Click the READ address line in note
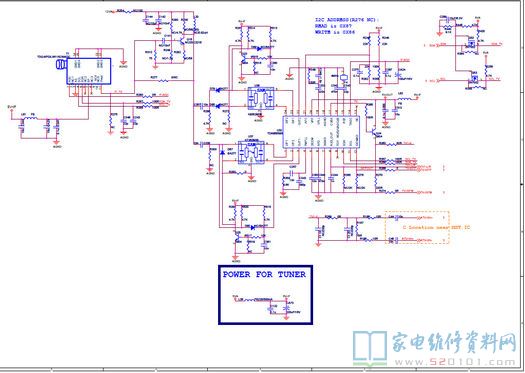525x373 pixels. [333, 26]
